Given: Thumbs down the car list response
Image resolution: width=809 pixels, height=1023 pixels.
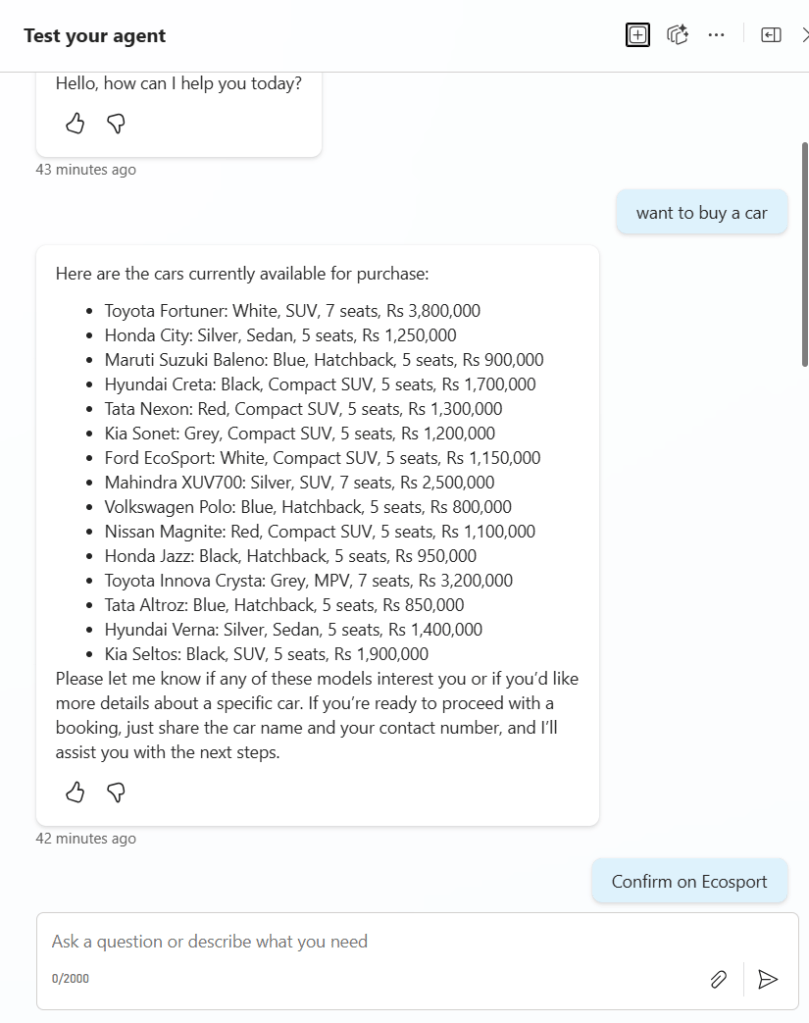Looking at the screenshot, I should point(116,792).
